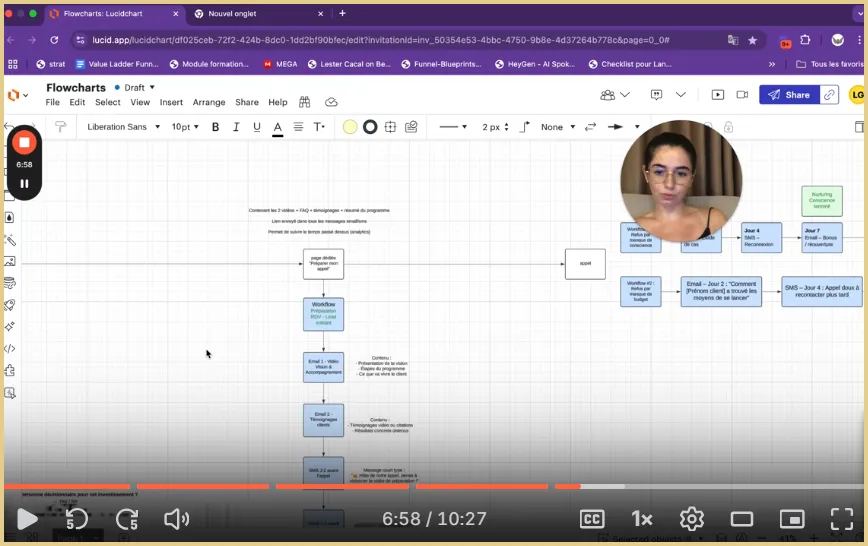This screenshot has width=868, height=546.
Task: Rewind the video 5 seconds
Action: pos(76,519)
